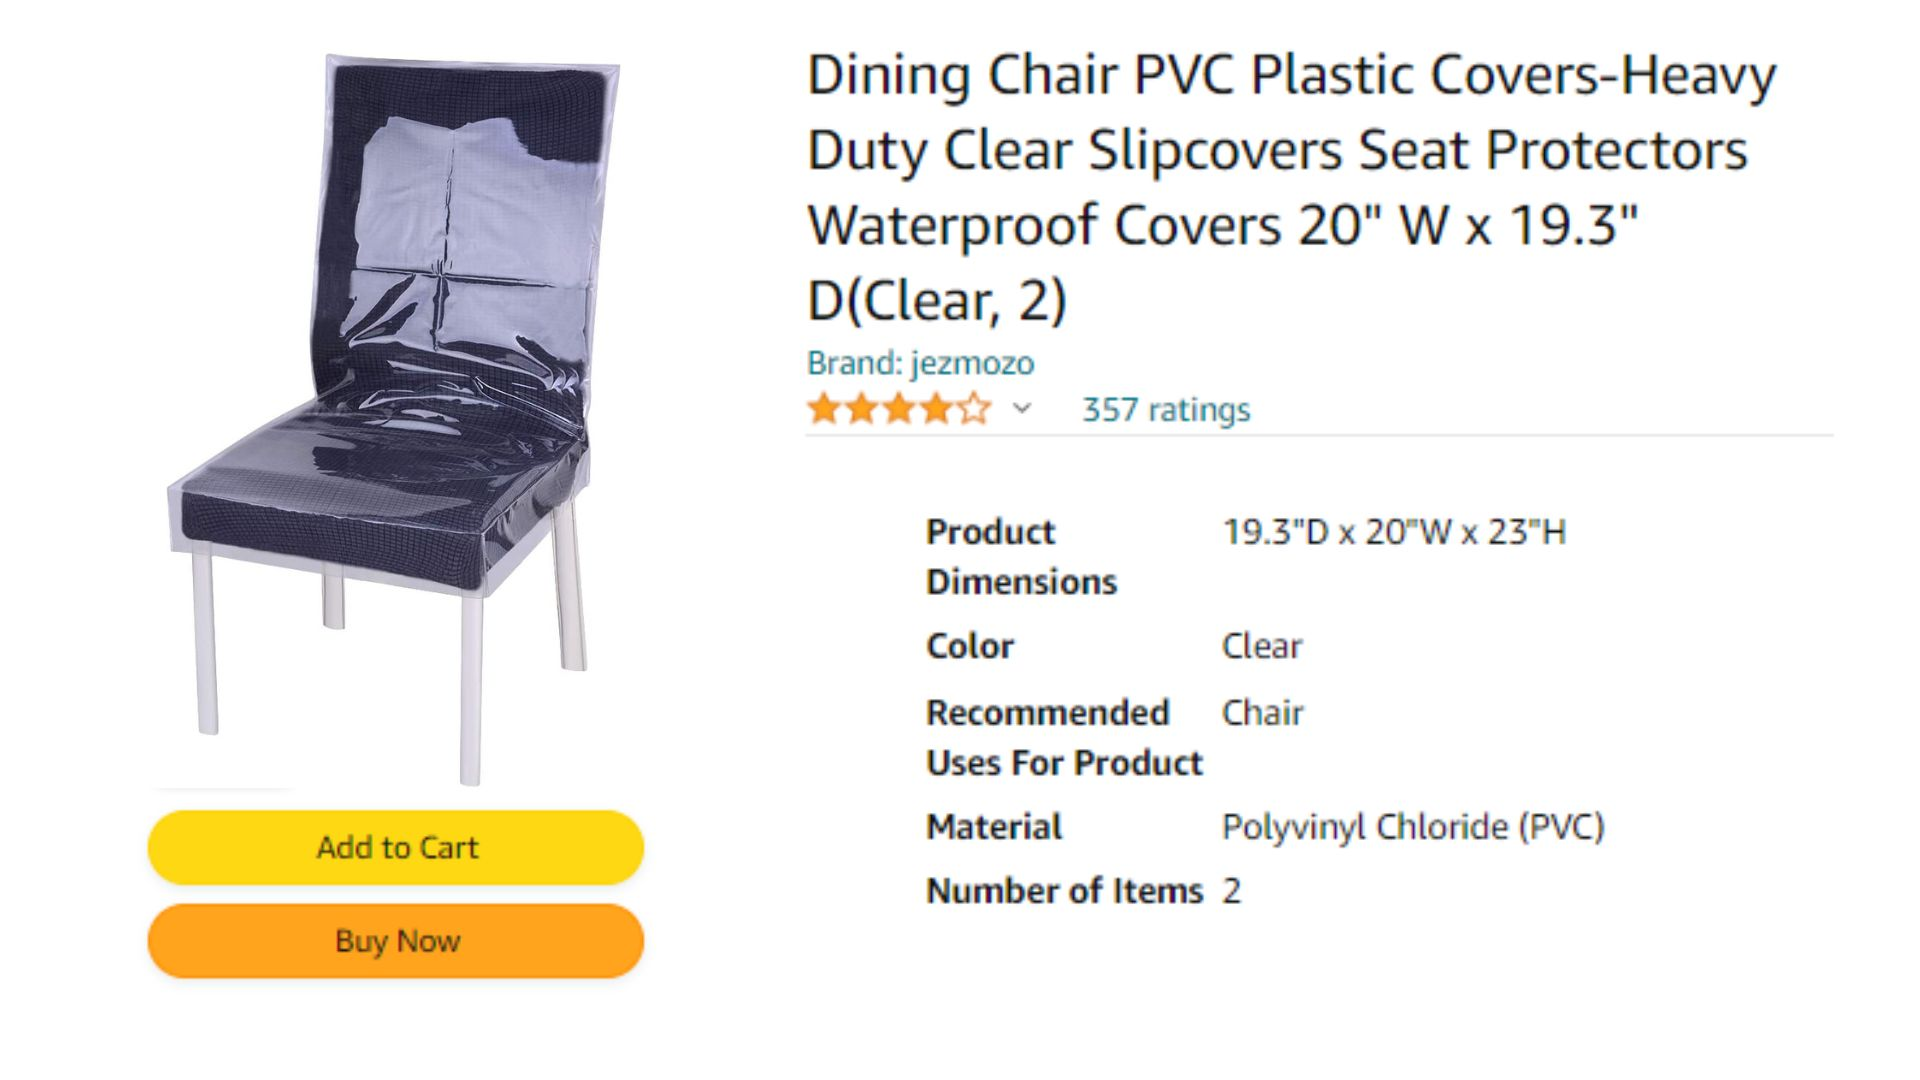
Task: Open the jezmozo brand link
Action: pos(920,363)
